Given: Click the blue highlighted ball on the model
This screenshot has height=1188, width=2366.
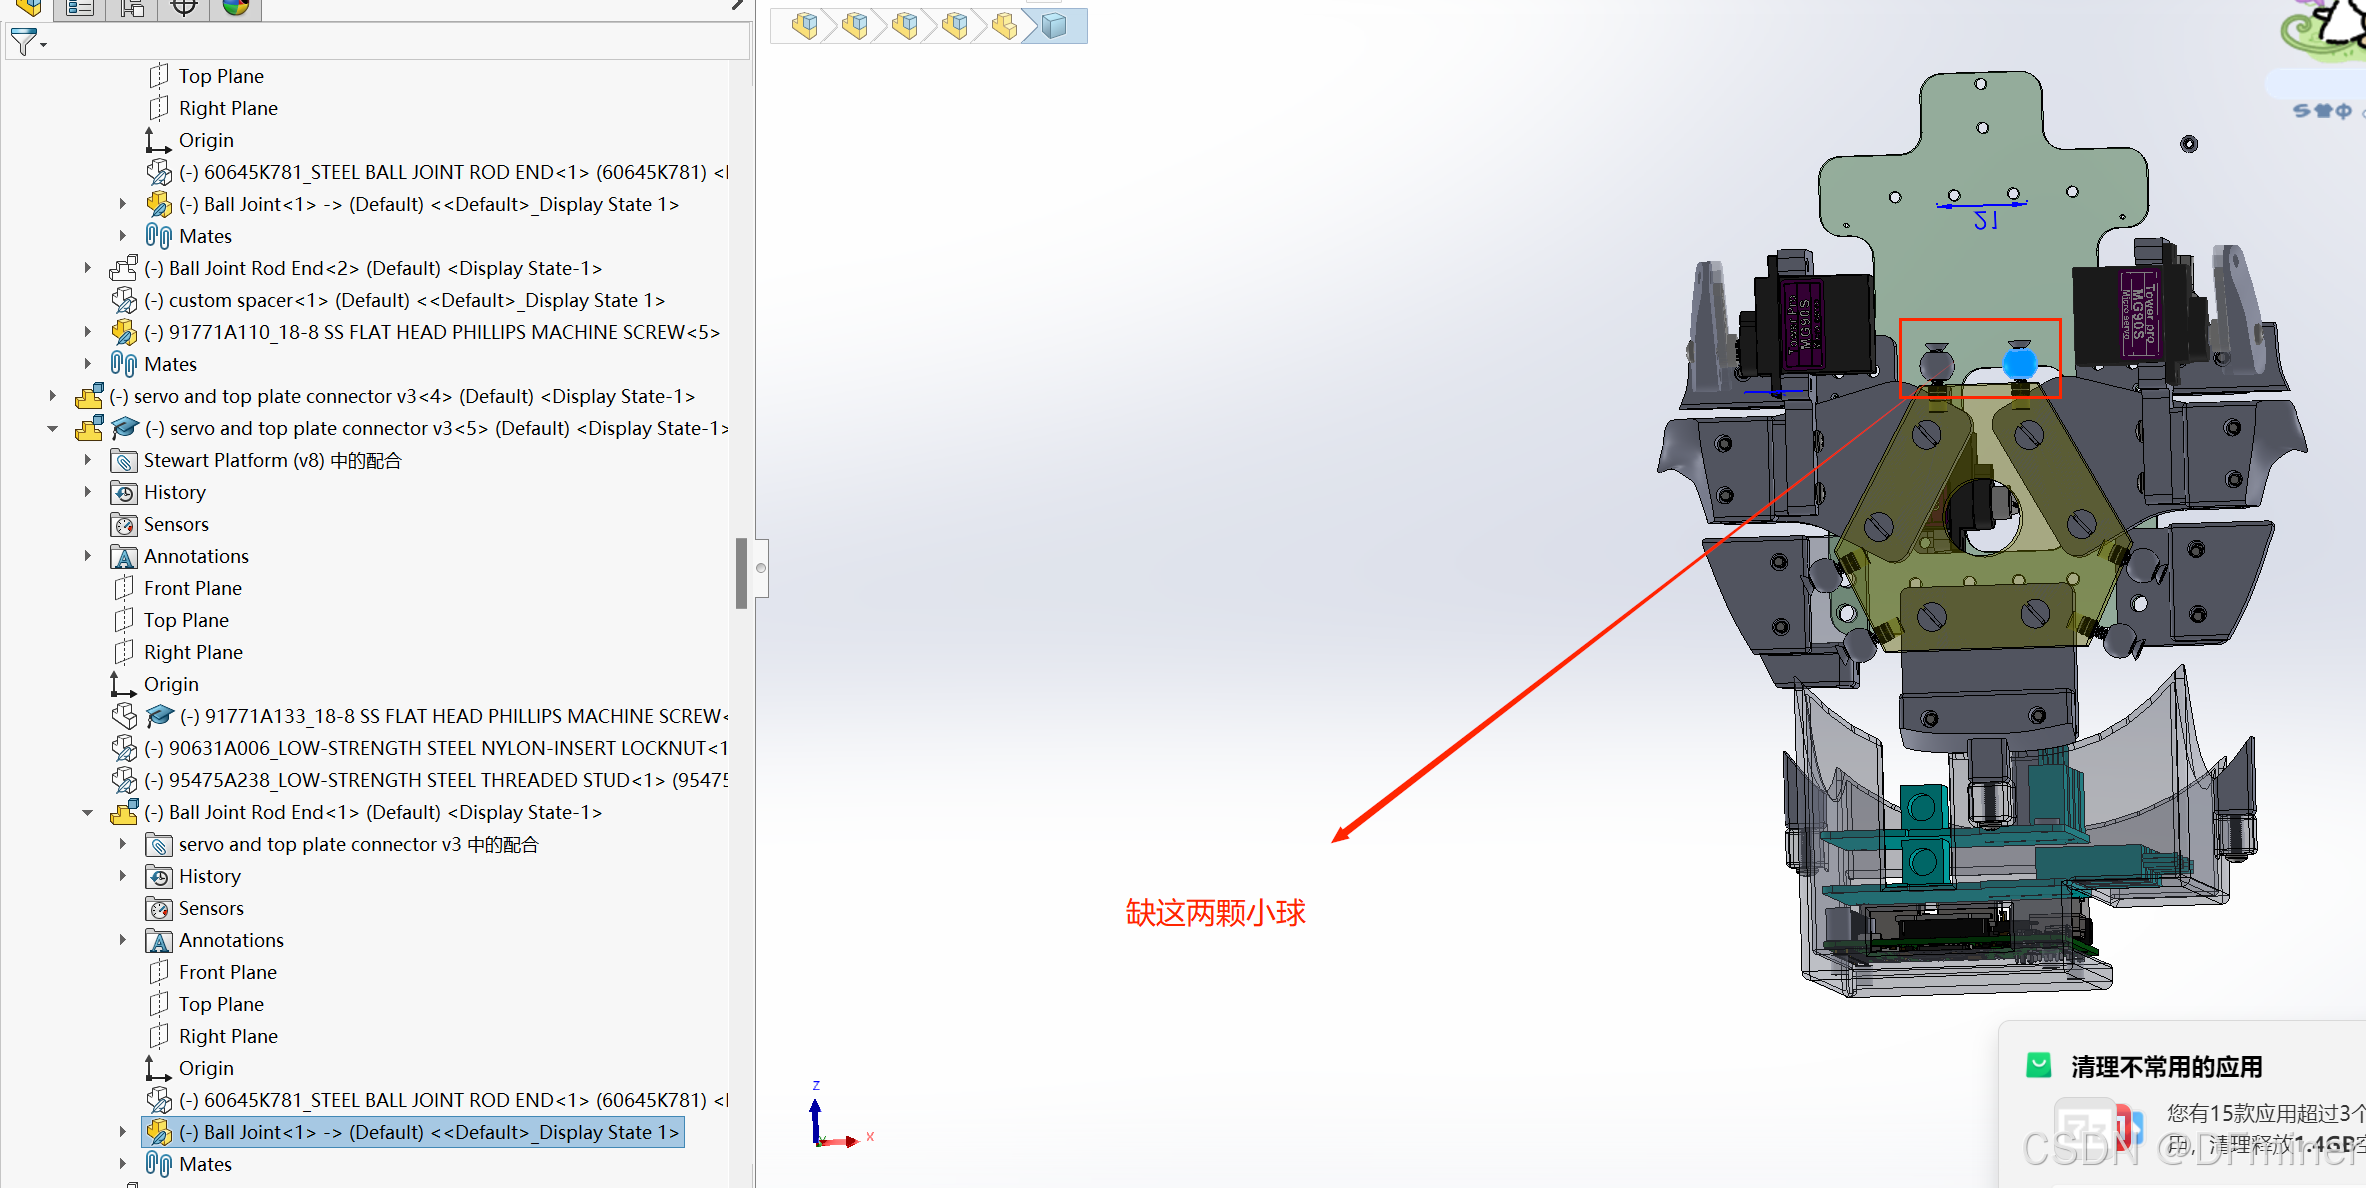Looking at the screenshot, I should point(2019,363).
